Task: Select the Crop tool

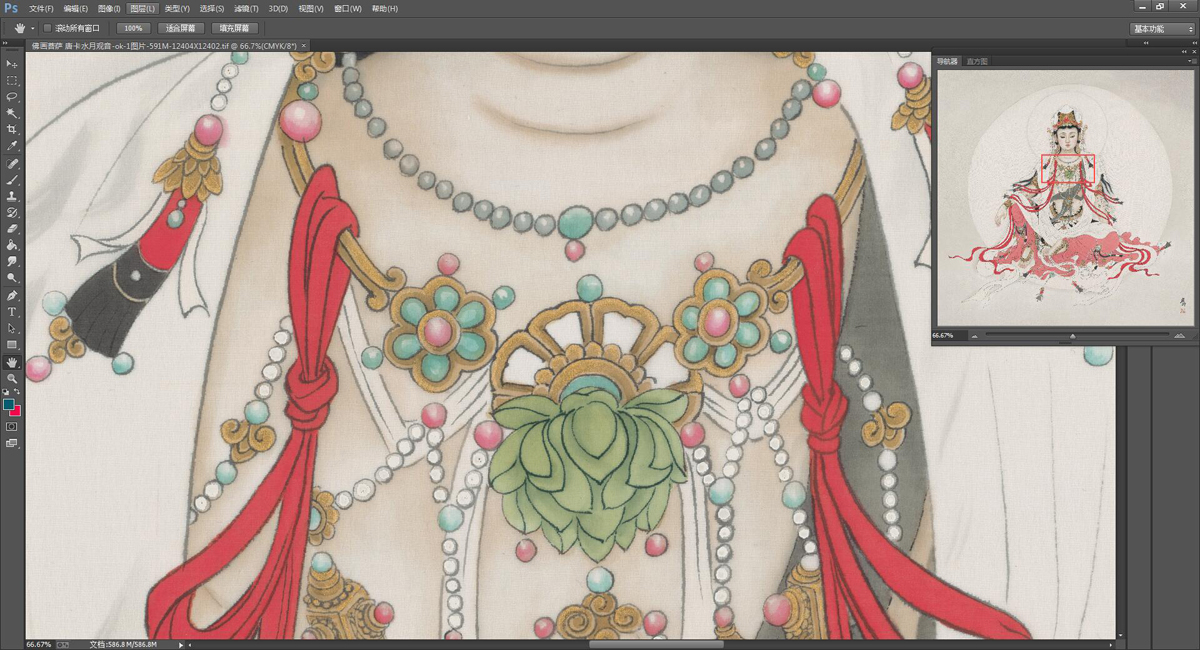Action: [12, 129]
